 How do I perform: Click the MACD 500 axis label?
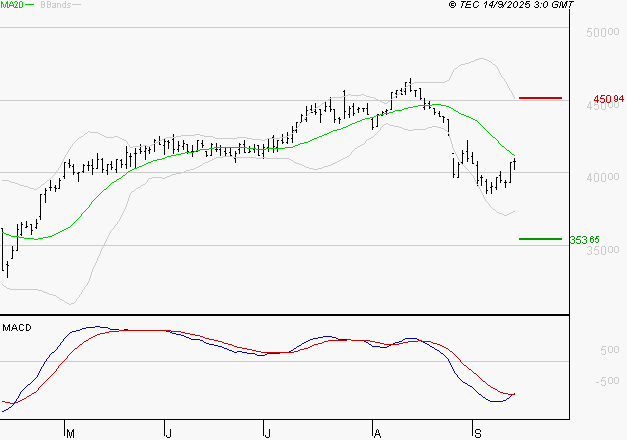609,350
